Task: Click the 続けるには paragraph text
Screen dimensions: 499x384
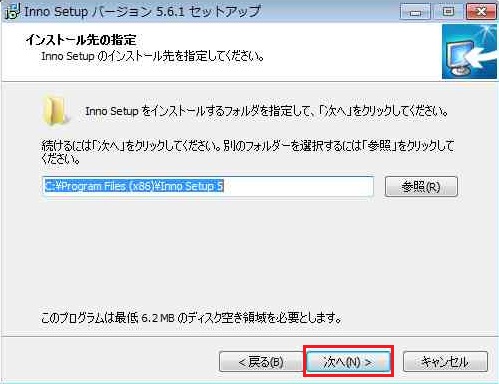Action: 247,152
